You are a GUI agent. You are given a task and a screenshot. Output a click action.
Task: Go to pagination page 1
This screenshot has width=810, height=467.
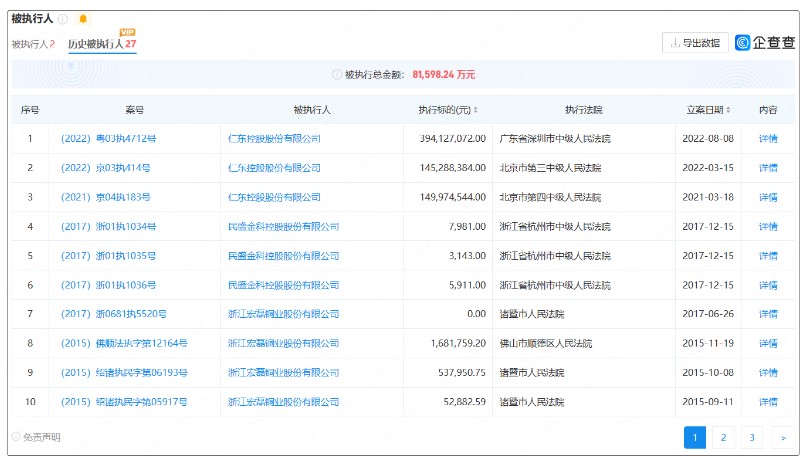(695, 438)
